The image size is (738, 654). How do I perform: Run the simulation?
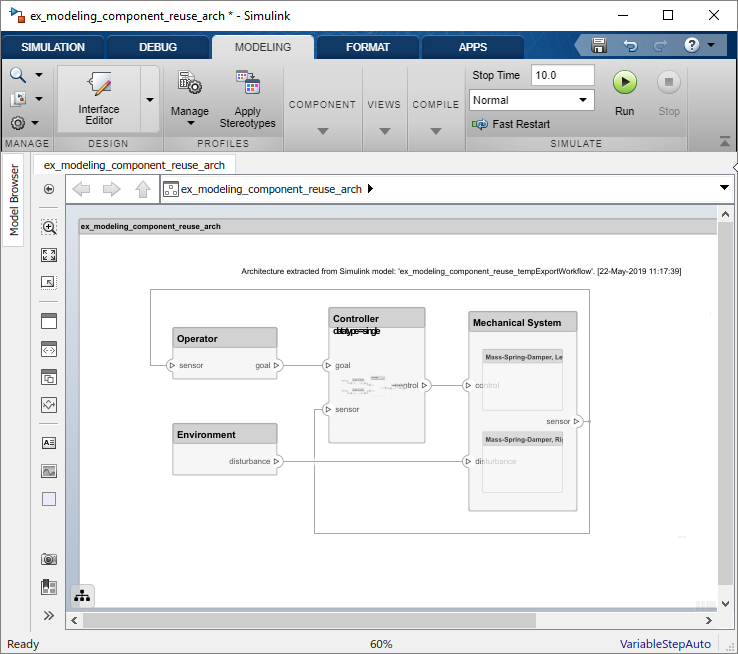(625, 94)
